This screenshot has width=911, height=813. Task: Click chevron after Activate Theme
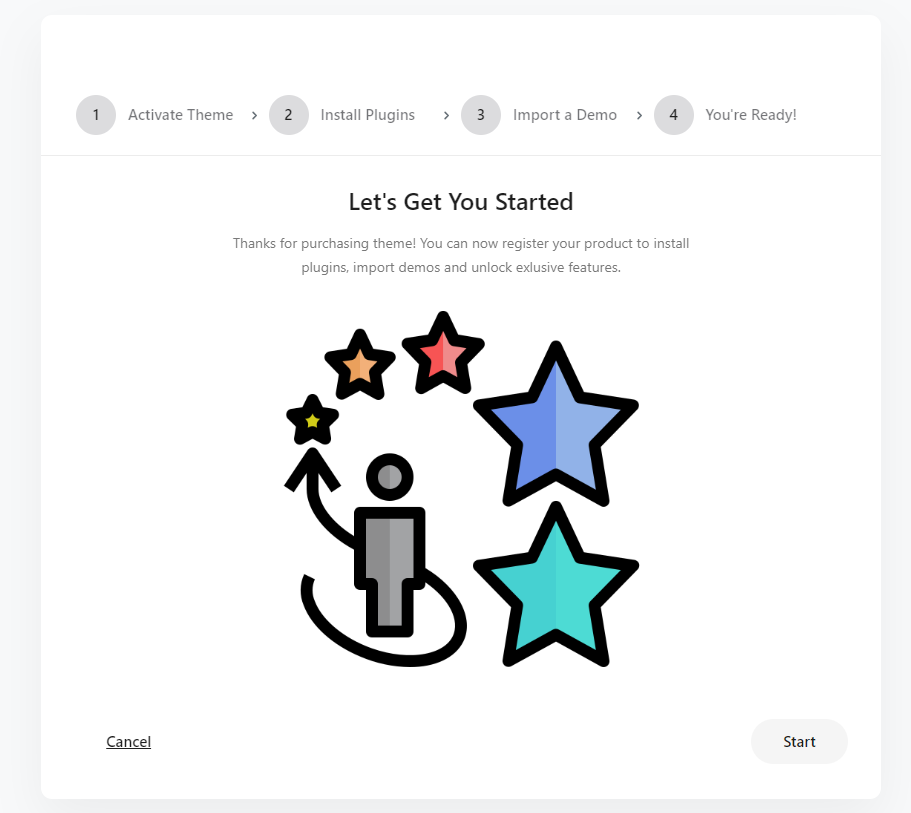(x=254, y=116)
